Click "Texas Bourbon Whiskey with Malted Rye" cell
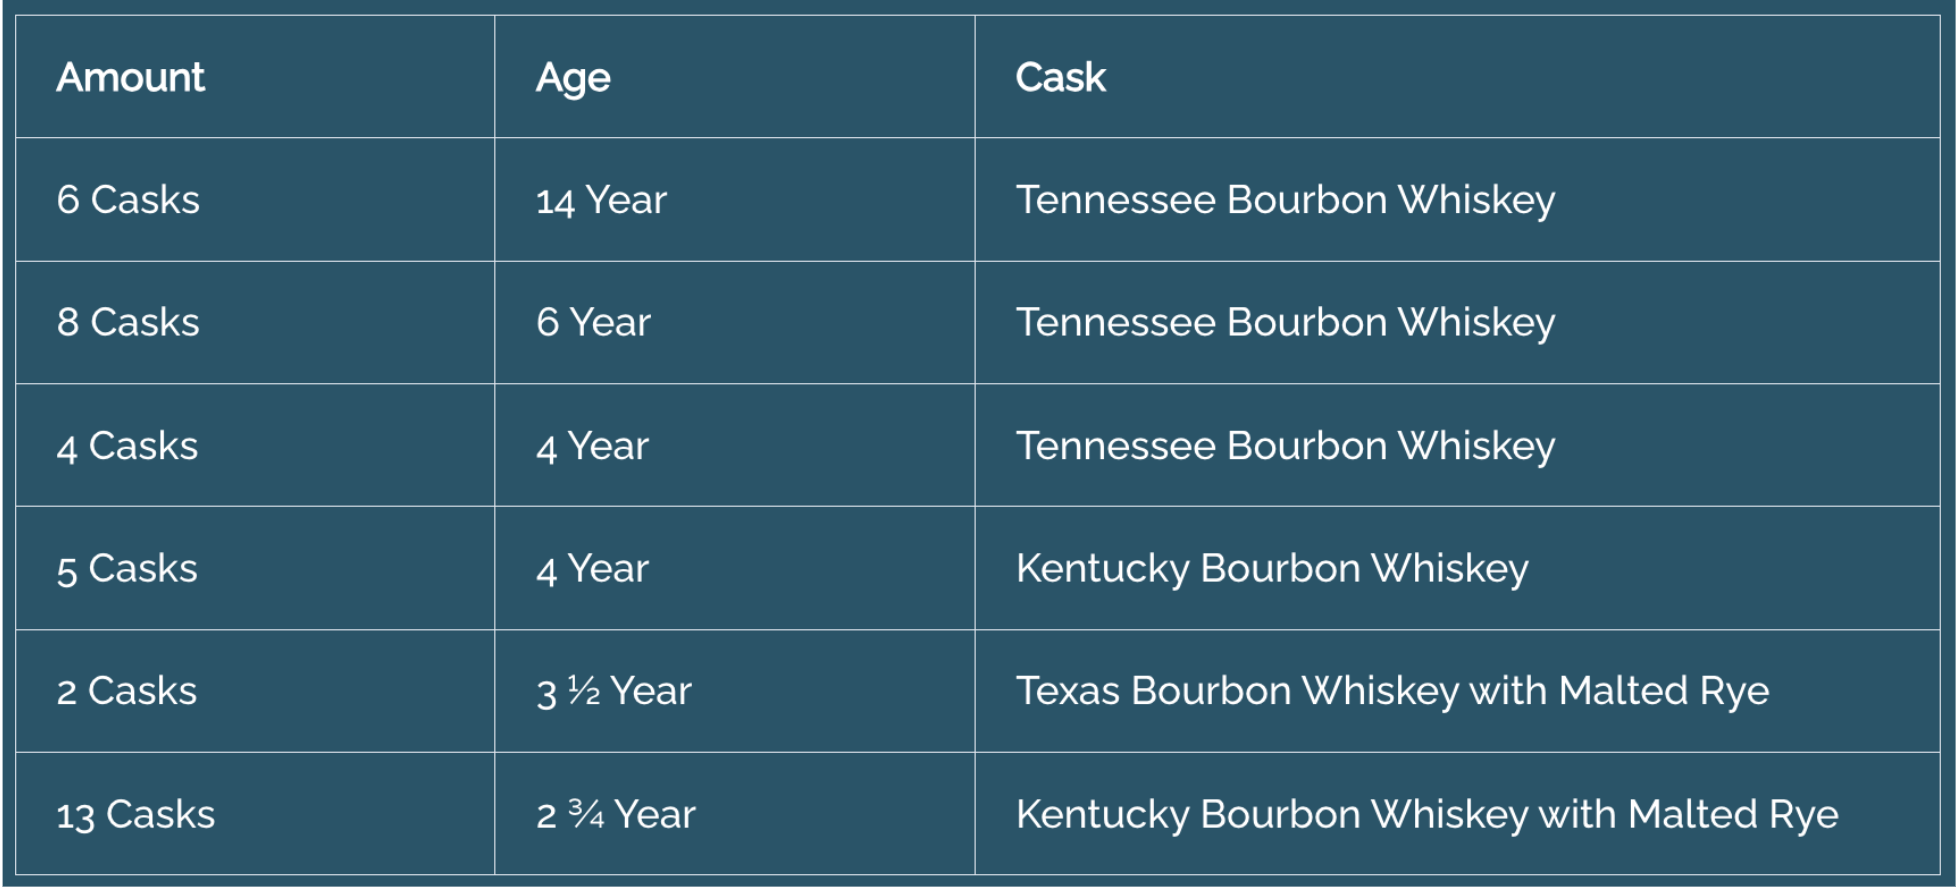1956x888 pixels. tap(1392, 691)
